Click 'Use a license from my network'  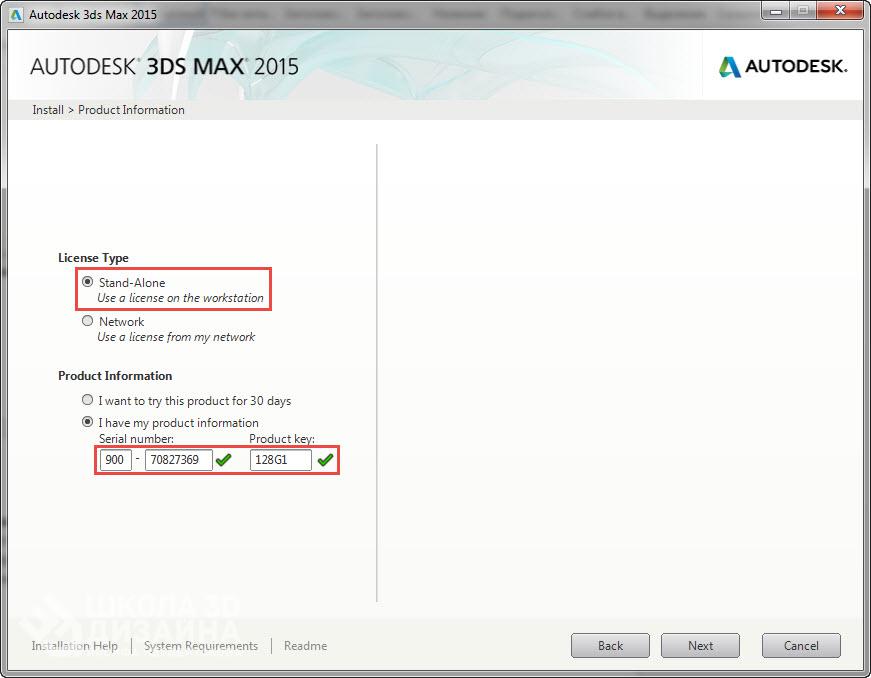pyautogui.click(x=176, y=337)
